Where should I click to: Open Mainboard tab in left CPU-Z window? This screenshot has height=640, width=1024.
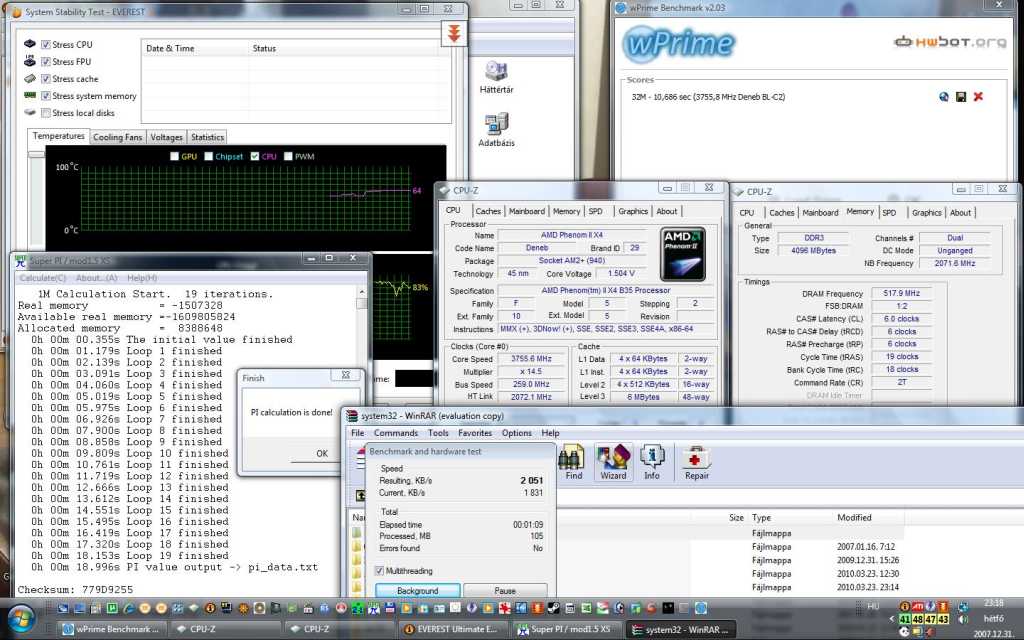click(526, 212)
